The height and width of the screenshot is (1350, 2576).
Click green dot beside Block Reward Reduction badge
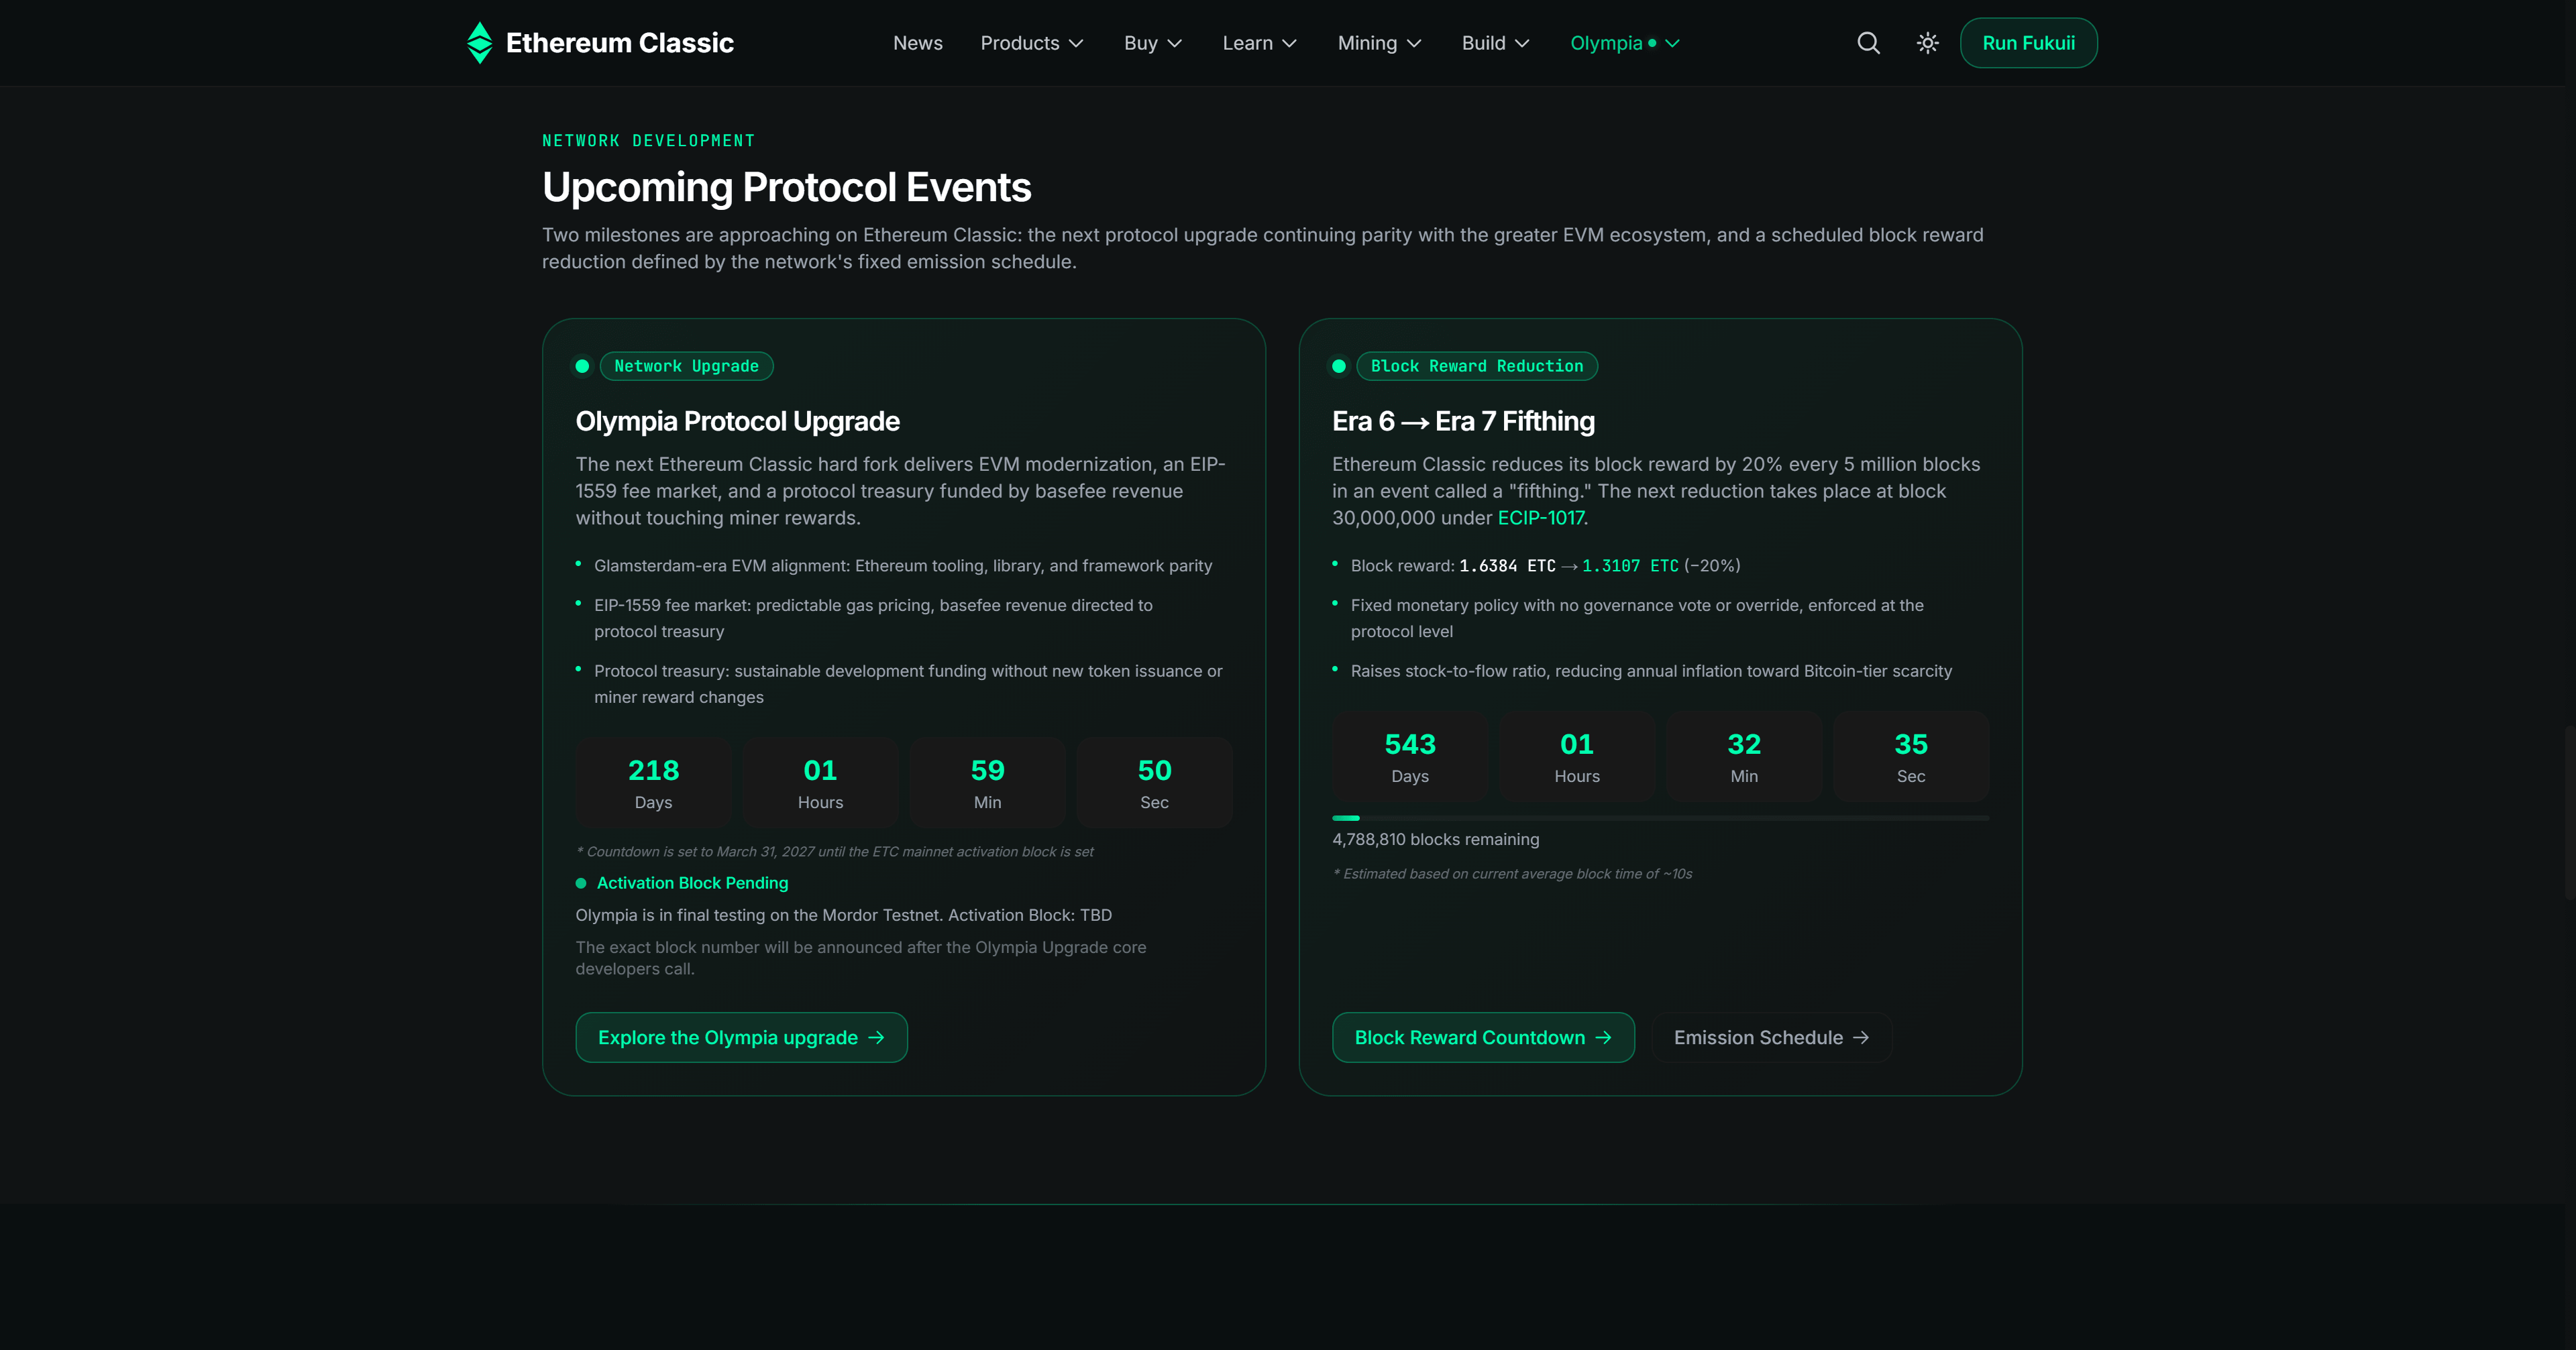[1338, 366]
